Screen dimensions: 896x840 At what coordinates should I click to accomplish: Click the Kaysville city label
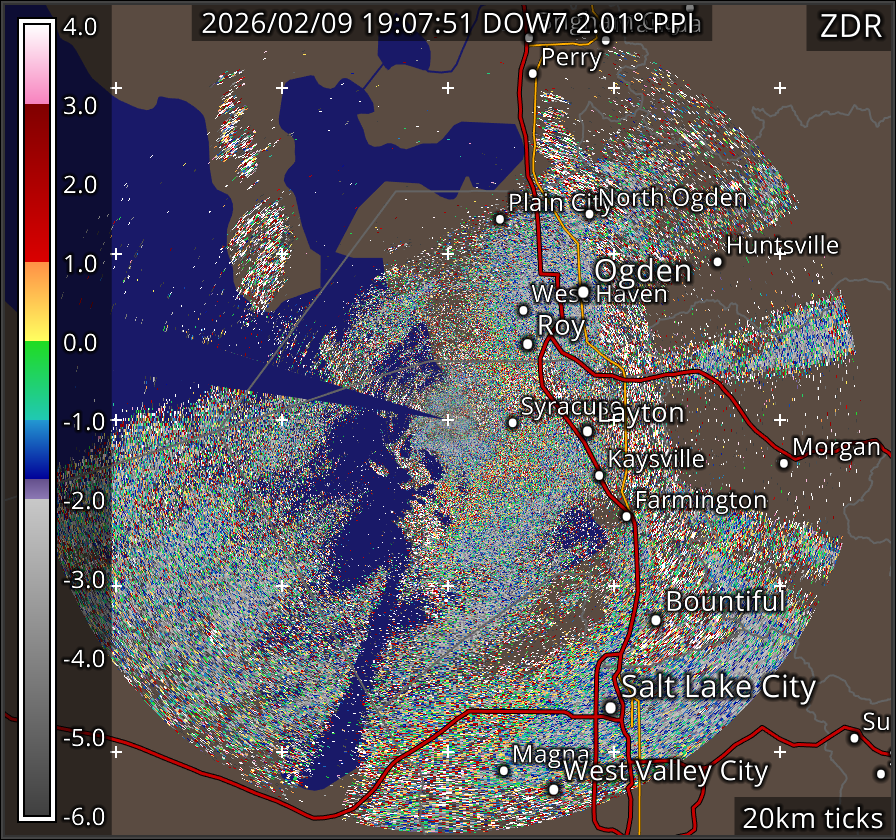click(x=657, y=459)
